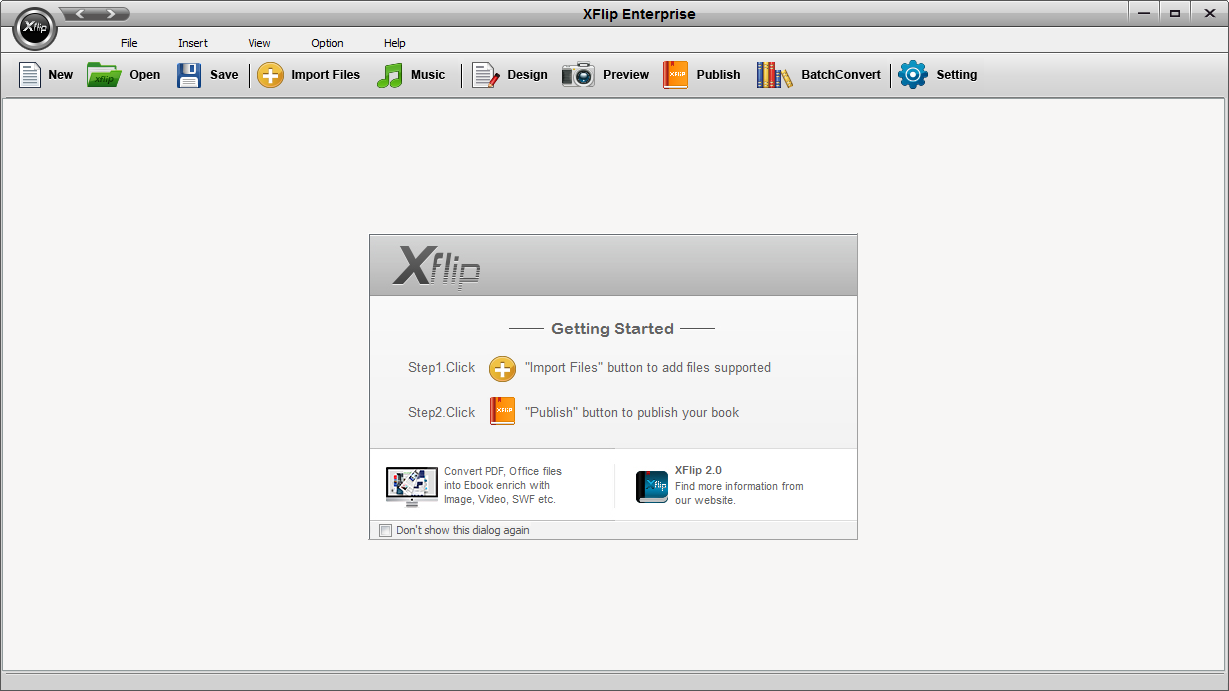Click the forward arrow in title bar
The height and width of the screenshot is (691, 1229).
pos(112,14)
